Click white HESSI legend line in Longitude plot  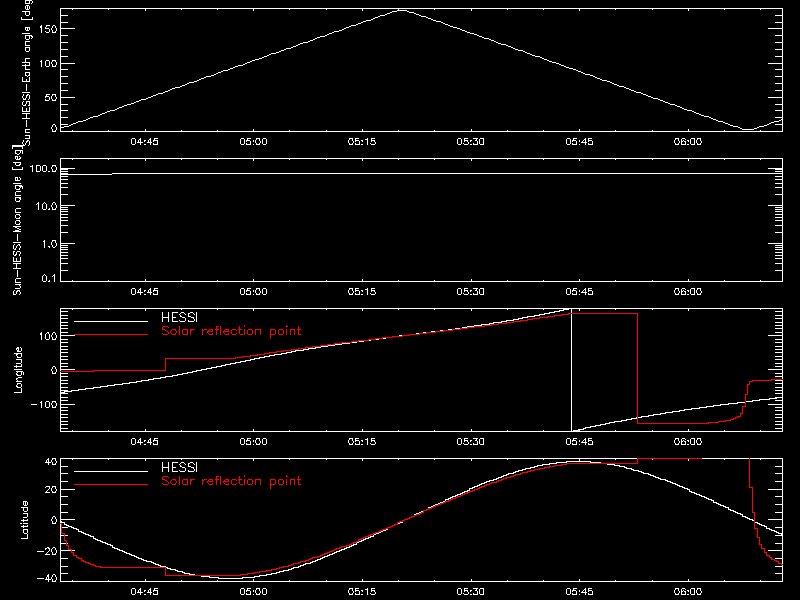click(111, 321)
